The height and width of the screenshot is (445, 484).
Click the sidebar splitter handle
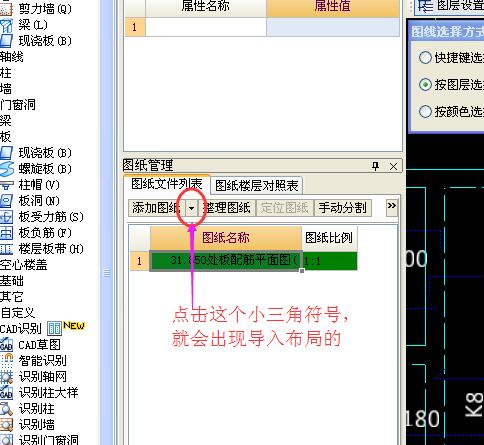pos(107,273)
